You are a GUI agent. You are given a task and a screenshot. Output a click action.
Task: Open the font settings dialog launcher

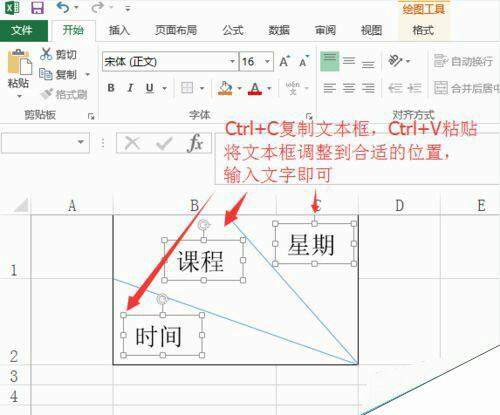[x=309, y=116]
